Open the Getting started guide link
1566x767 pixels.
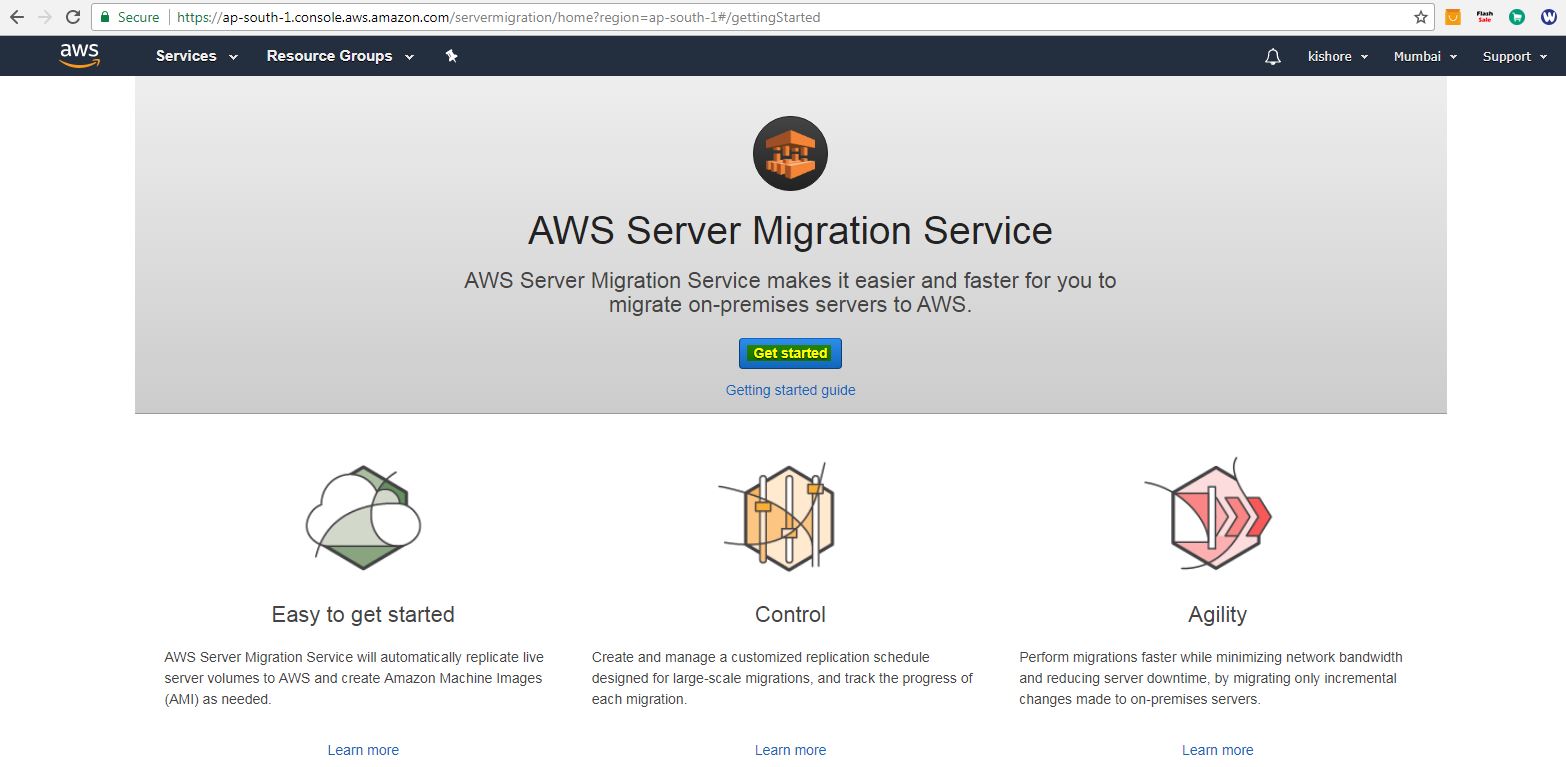(790, 390)
